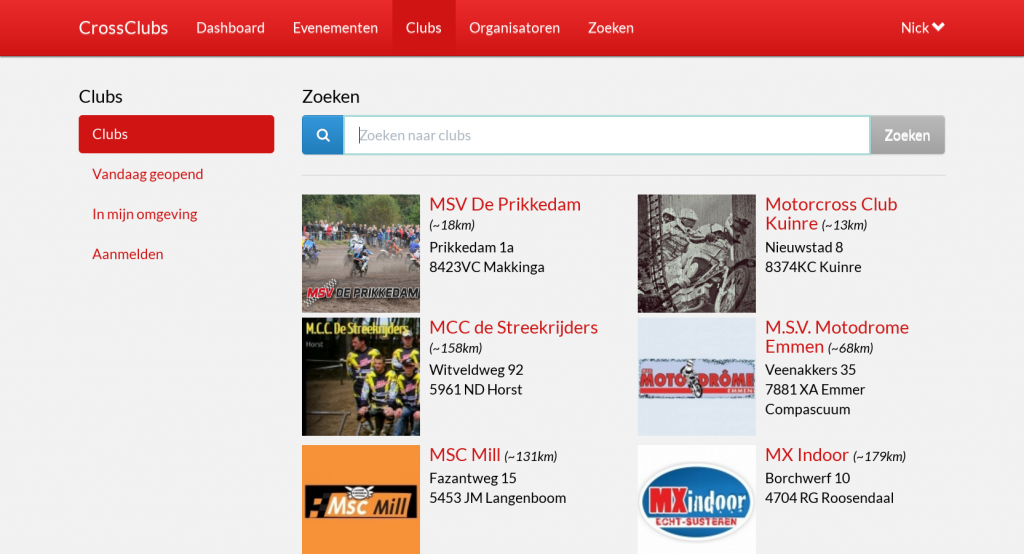Open the MSC Mill club title
The width and height of the screenshot is (1024, 554).
click(x=464, y=455)
